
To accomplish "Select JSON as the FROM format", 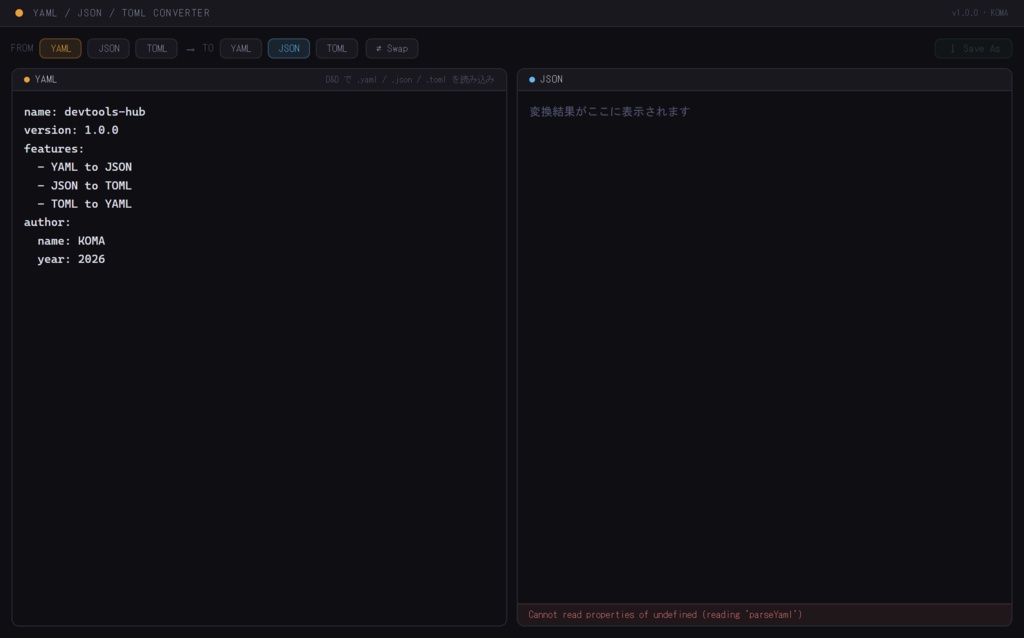I will pyautogui.click(x=108, y=48).
